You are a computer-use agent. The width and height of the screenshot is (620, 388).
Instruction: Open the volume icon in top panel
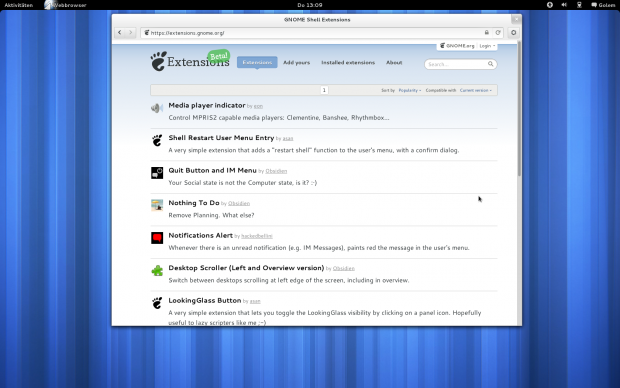coord(564,5)
